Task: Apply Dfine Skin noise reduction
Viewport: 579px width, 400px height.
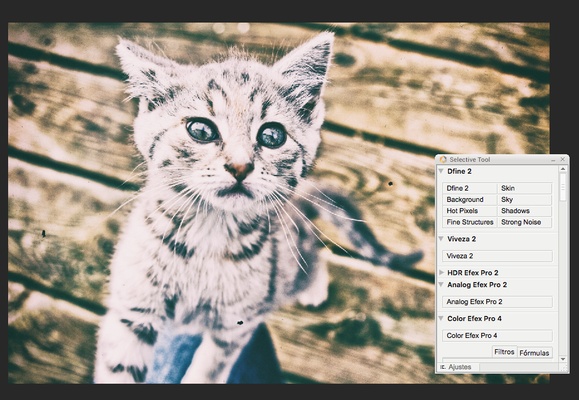Action: pos(524,188)
